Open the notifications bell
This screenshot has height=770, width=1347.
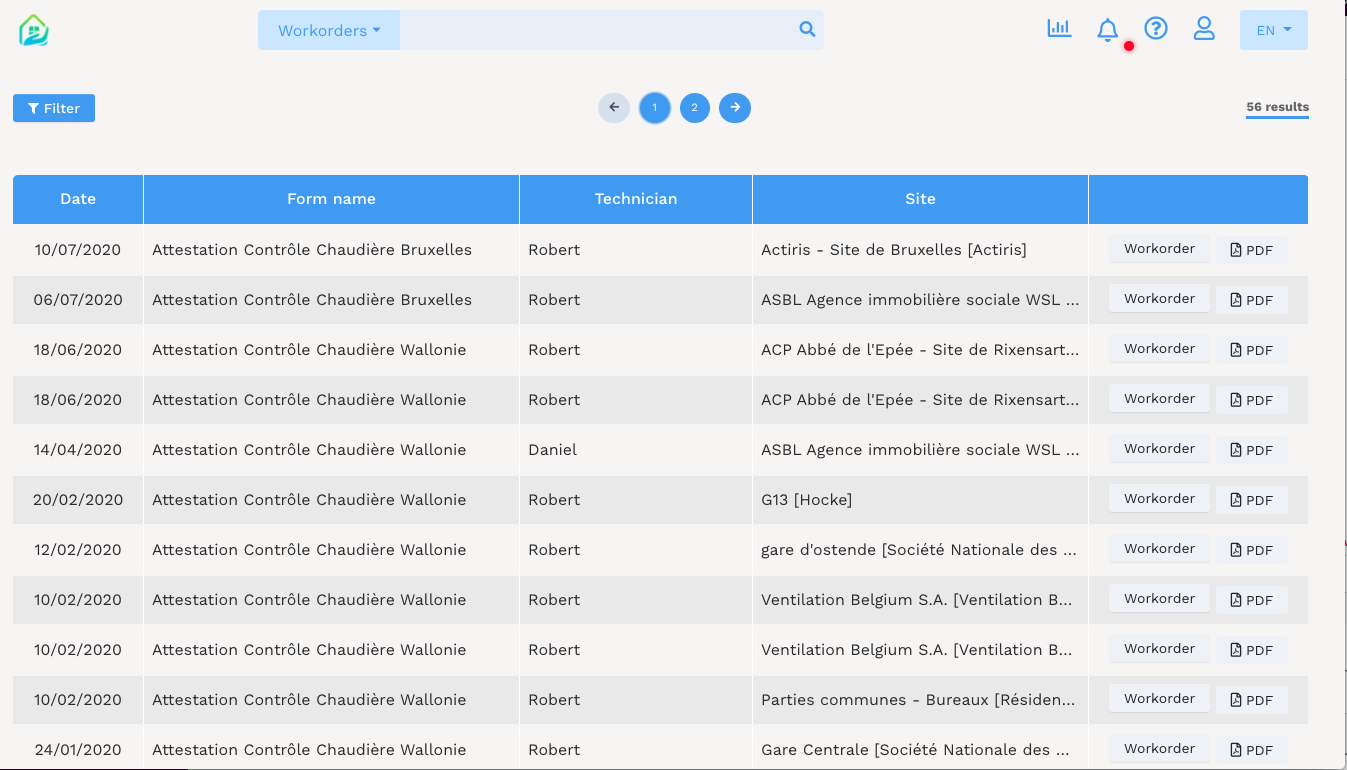click(x=1107, y=30)
